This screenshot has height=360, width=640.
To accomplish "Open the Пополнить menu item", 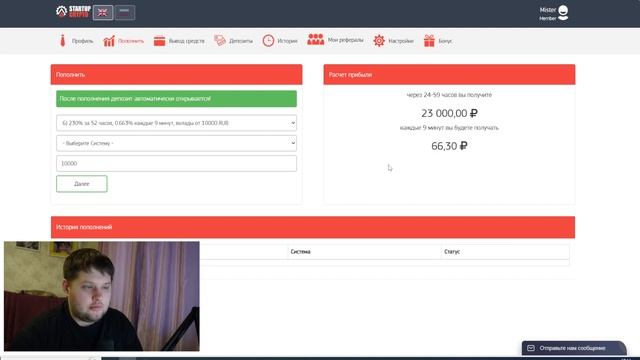I will [131, 41].
